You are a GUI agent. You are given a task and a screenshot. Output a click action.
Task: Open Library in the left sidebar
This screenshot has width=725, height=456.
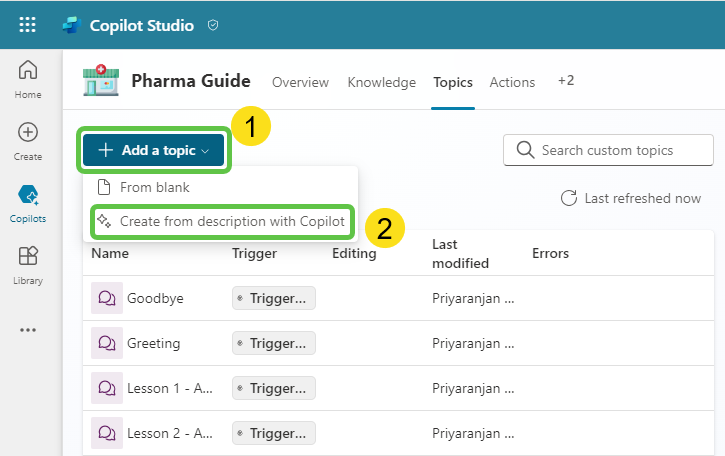point(28,265)
